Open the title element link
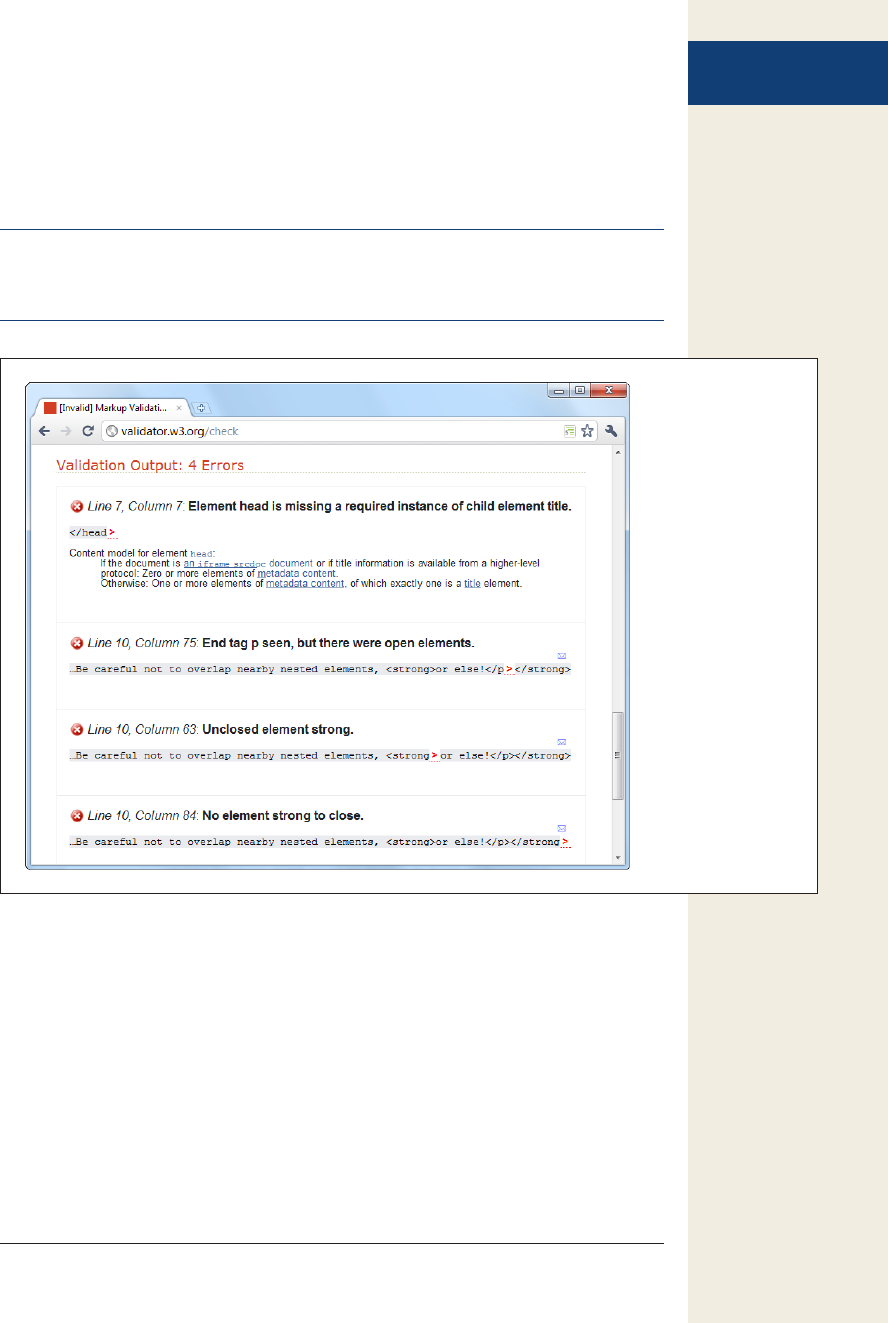 pyautogui.click(x=472, y=583)
